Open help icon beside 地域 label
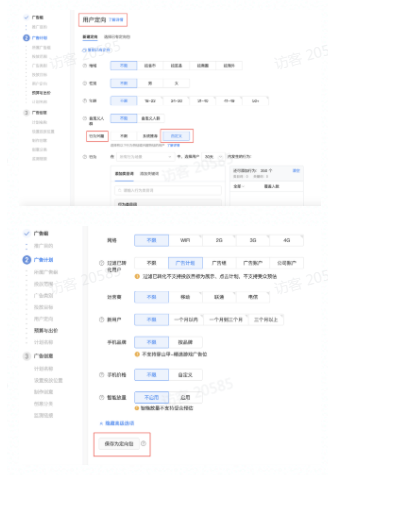This screenshot has height=528, width=393. pyautogui.click(x=85, y=66)
